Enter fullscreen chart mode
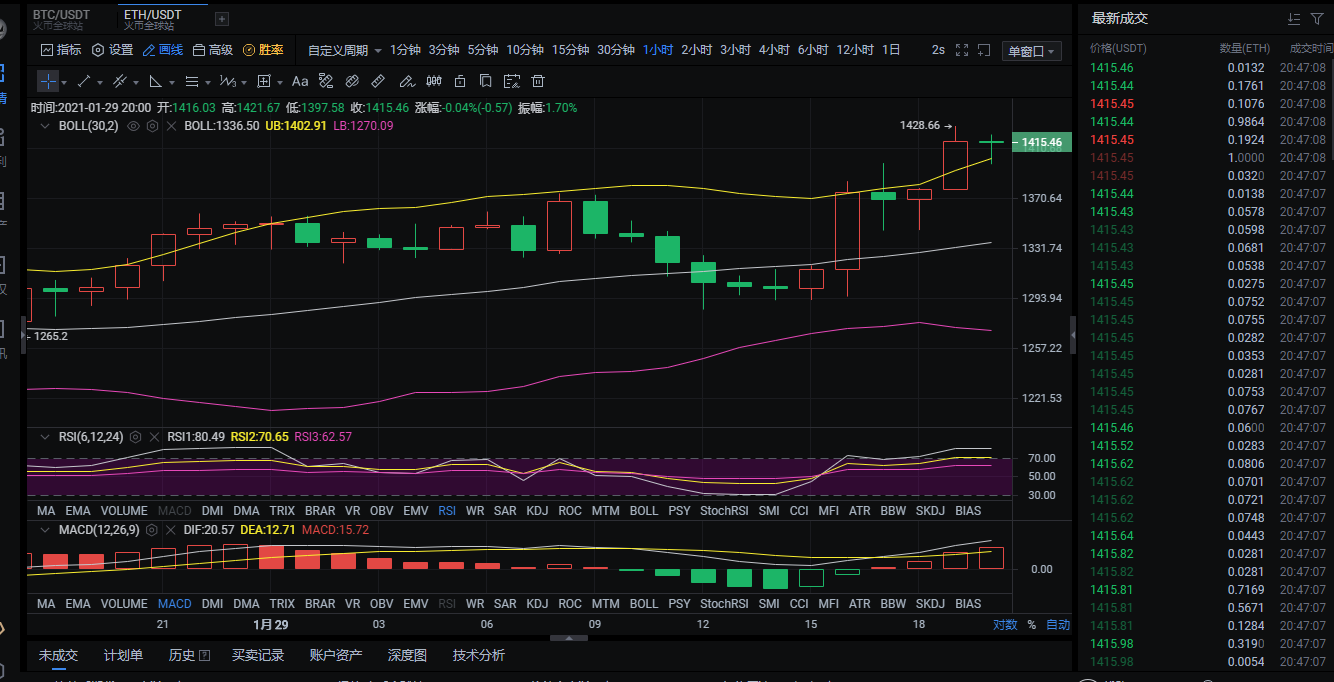 click(962, 50)
